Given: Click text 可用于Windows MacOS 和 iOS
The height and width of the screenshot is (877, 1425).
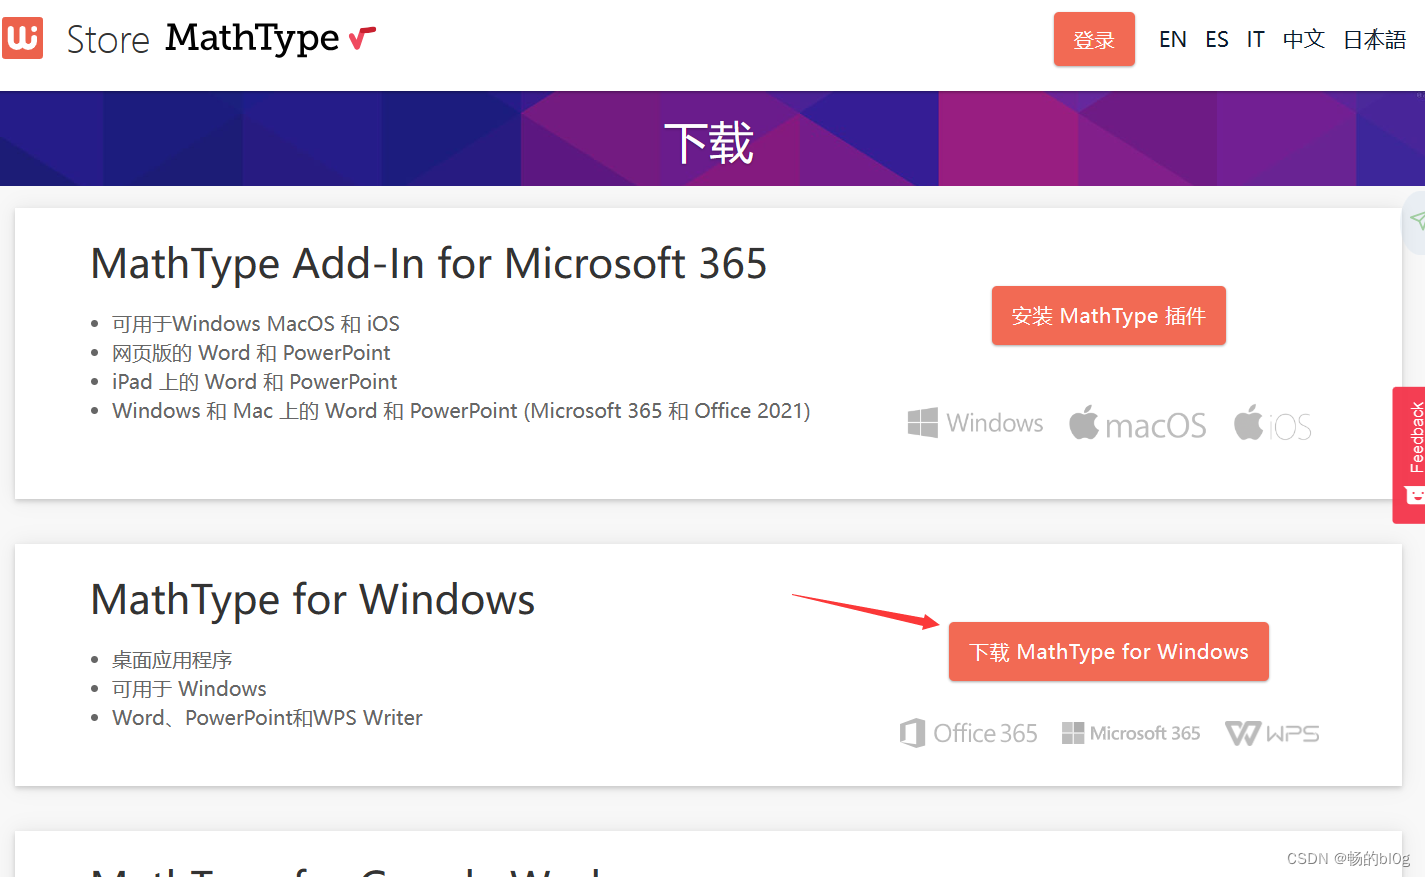Looking at the screenshot, I should point(256,324).
